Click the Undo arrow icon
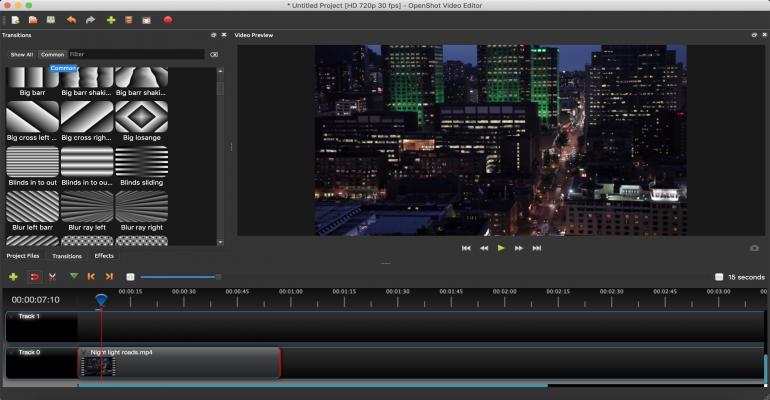This screenshot has width=770, height=400. 71,19
